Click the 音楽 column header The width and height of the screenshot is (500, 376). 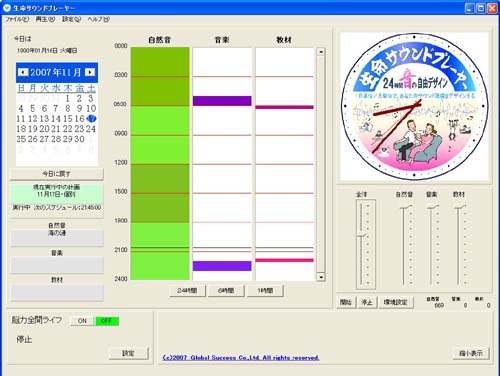click(x=222, y=40)
